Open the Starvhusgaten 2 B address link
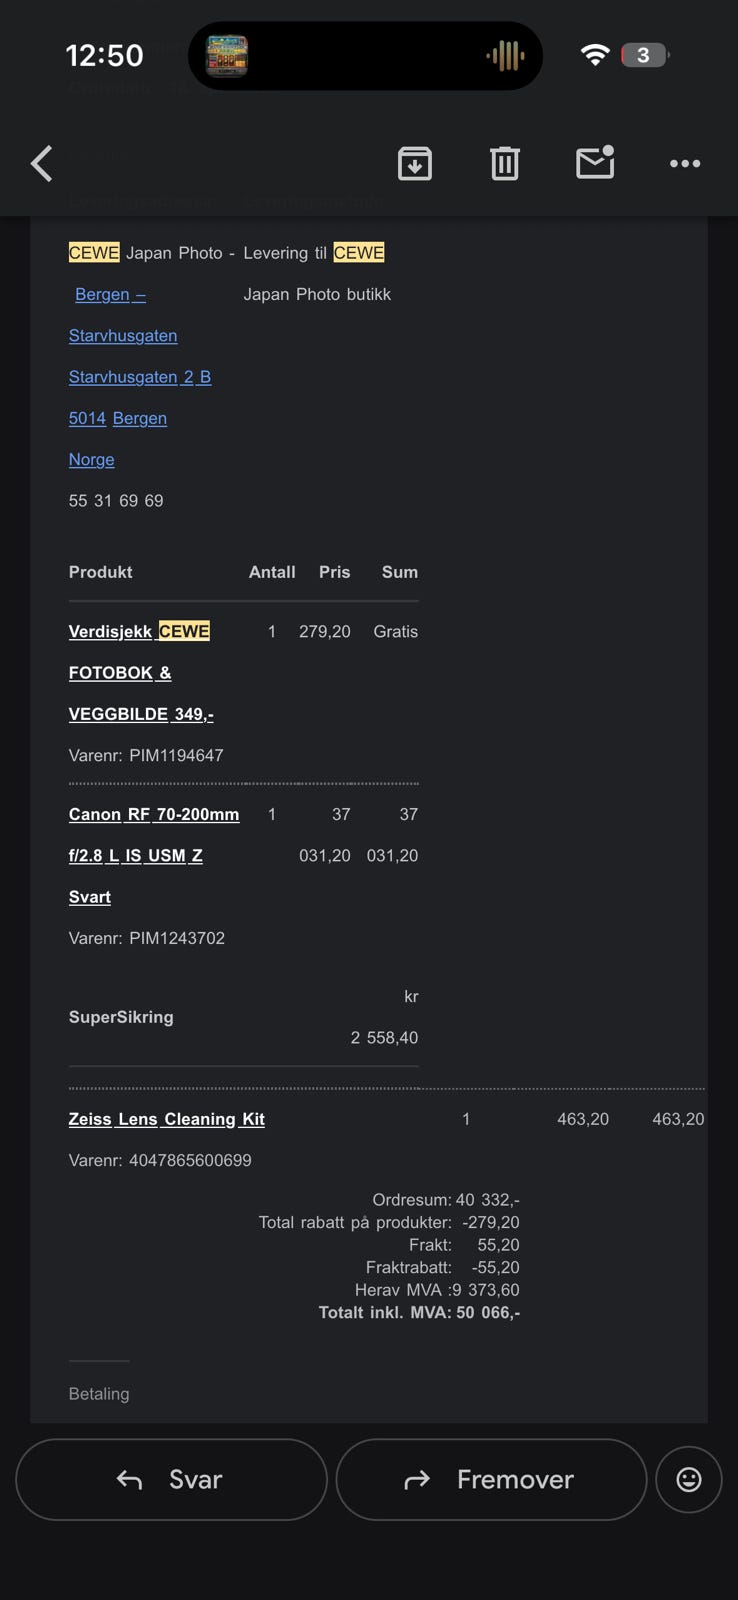Screen dimensions: 738x1600 (140, 377)
